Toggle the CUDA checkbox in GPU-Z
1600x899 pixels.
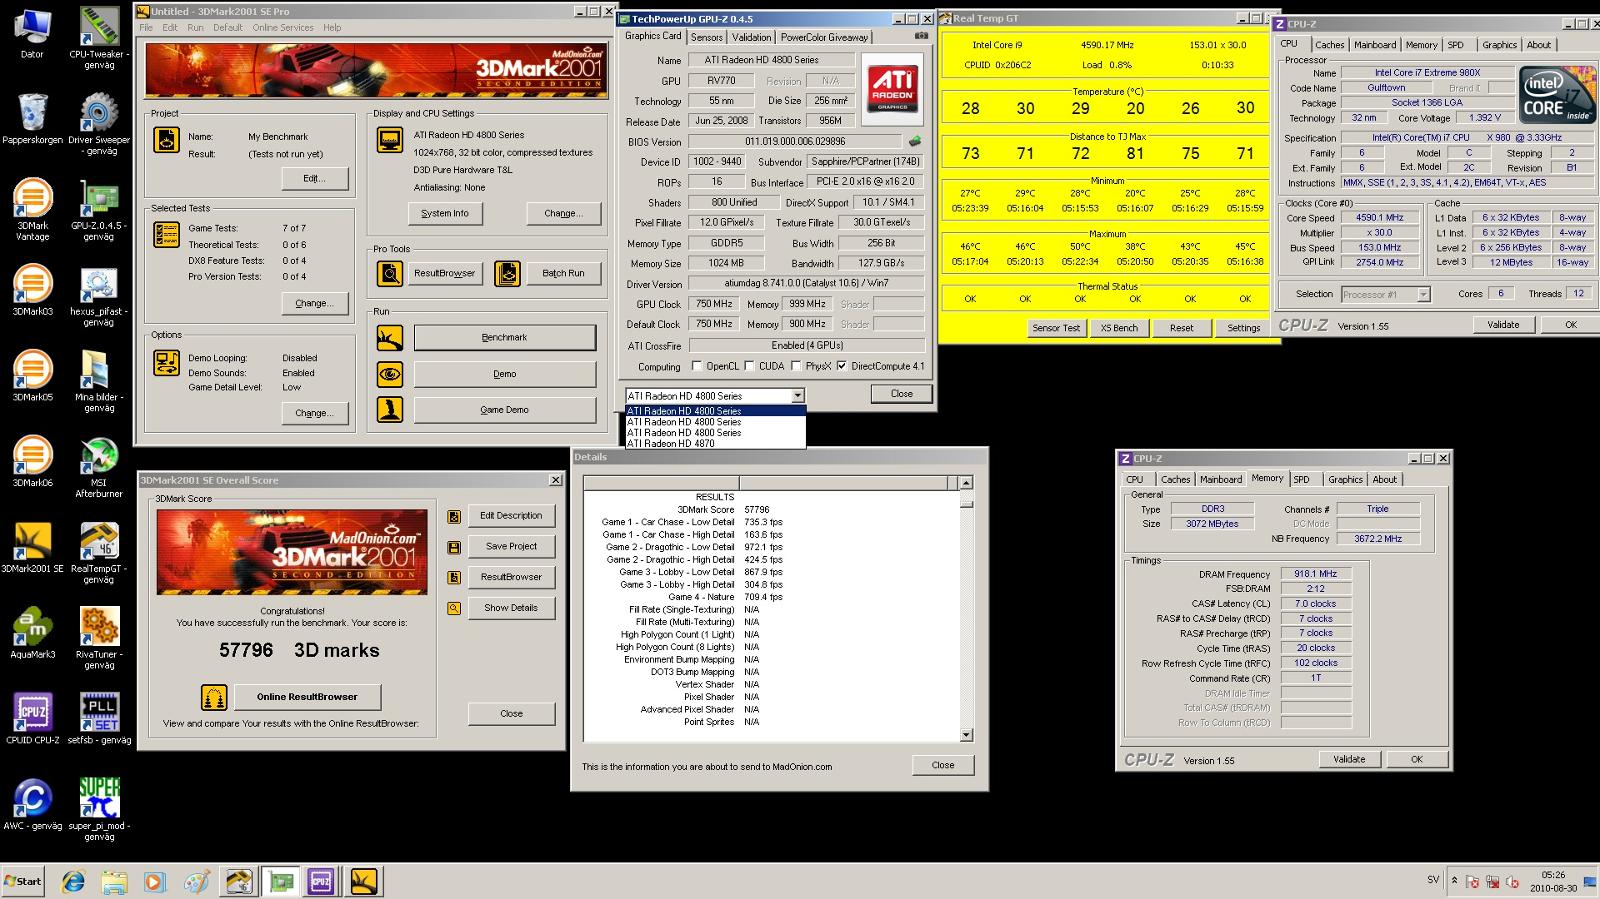click(x=749, y=366)
